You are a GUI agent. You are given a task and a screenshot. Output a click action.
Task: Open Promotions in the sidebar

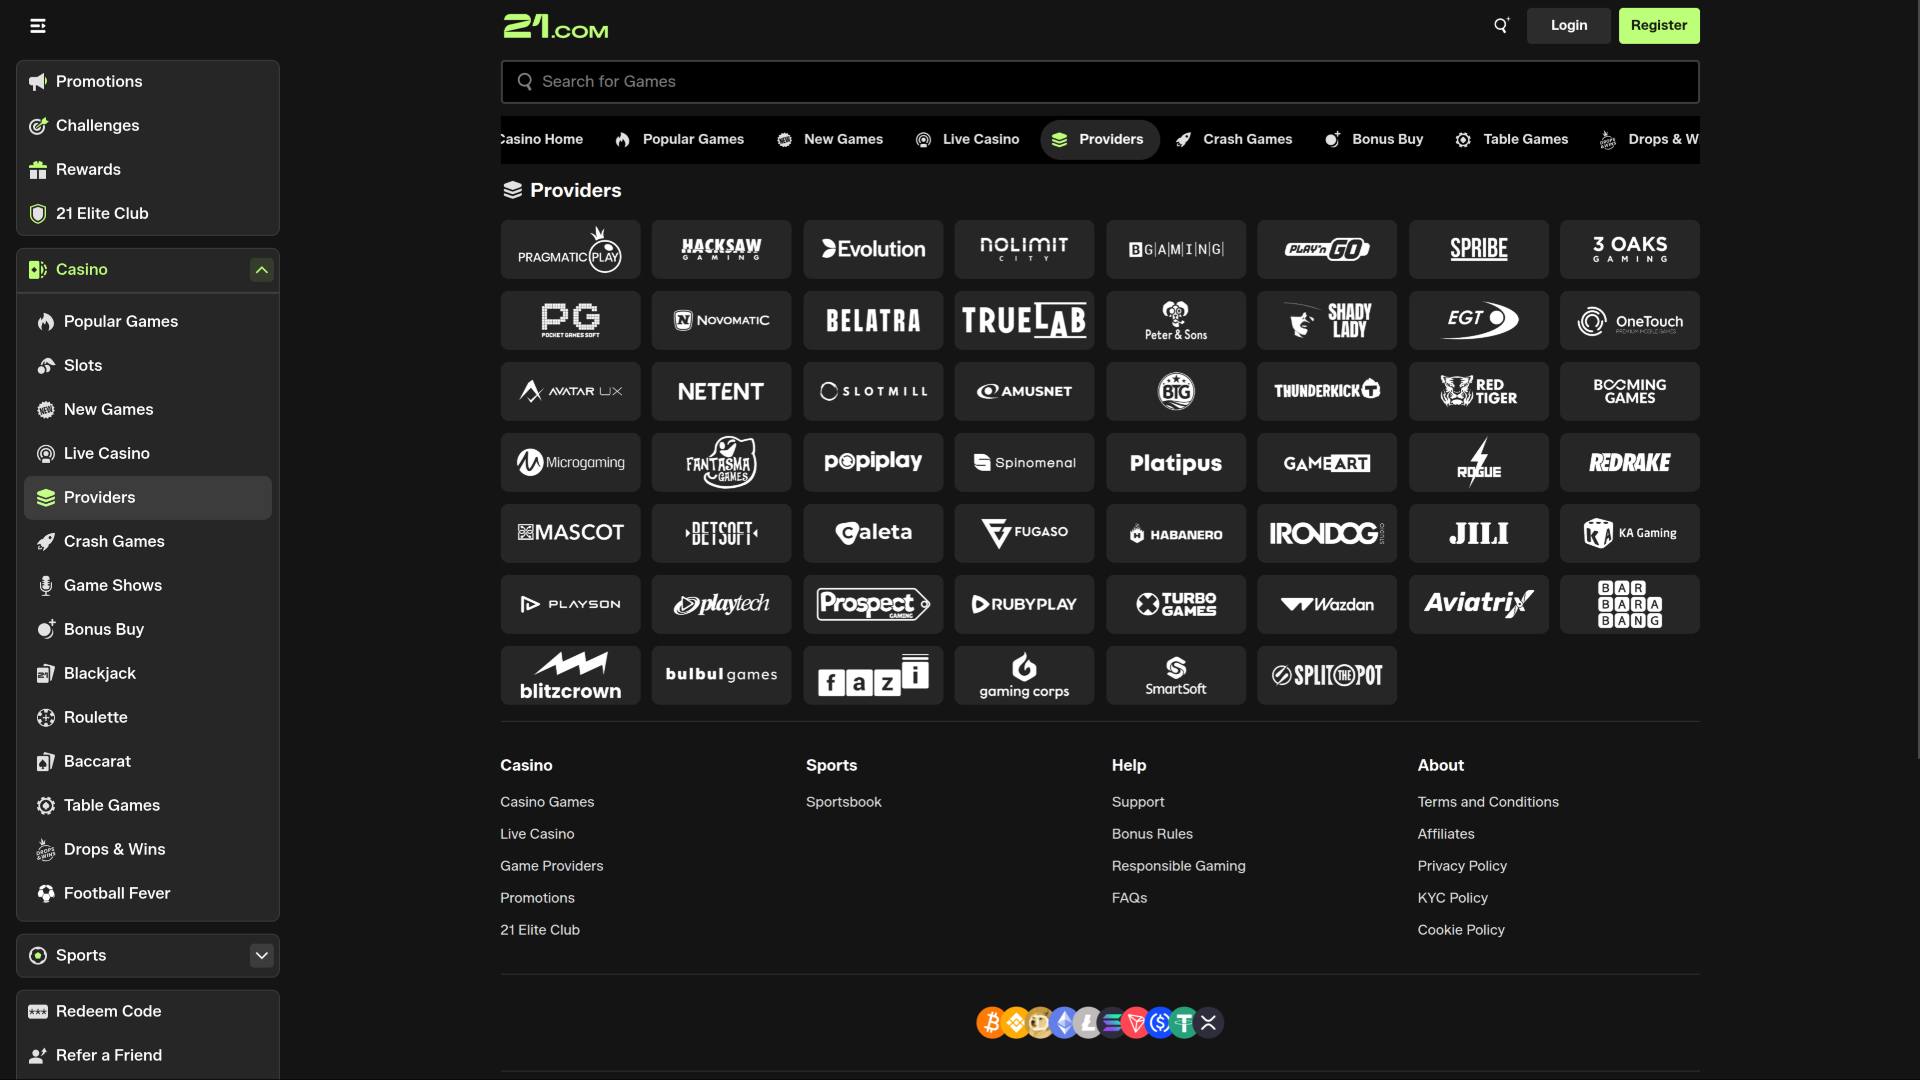click(148, 82)
